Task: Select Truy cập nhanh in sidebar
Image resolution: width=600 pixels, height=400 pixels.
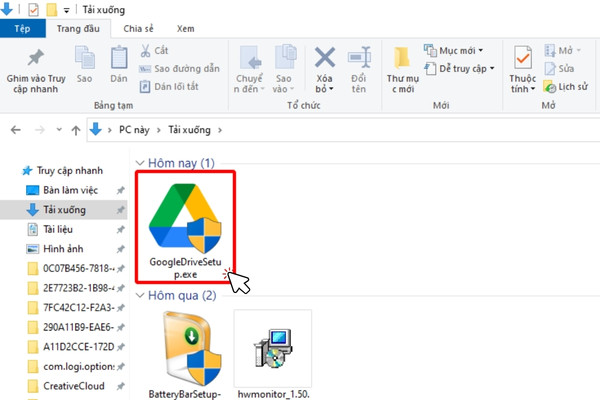Action: pyautogui.click(x=62, y=171)
